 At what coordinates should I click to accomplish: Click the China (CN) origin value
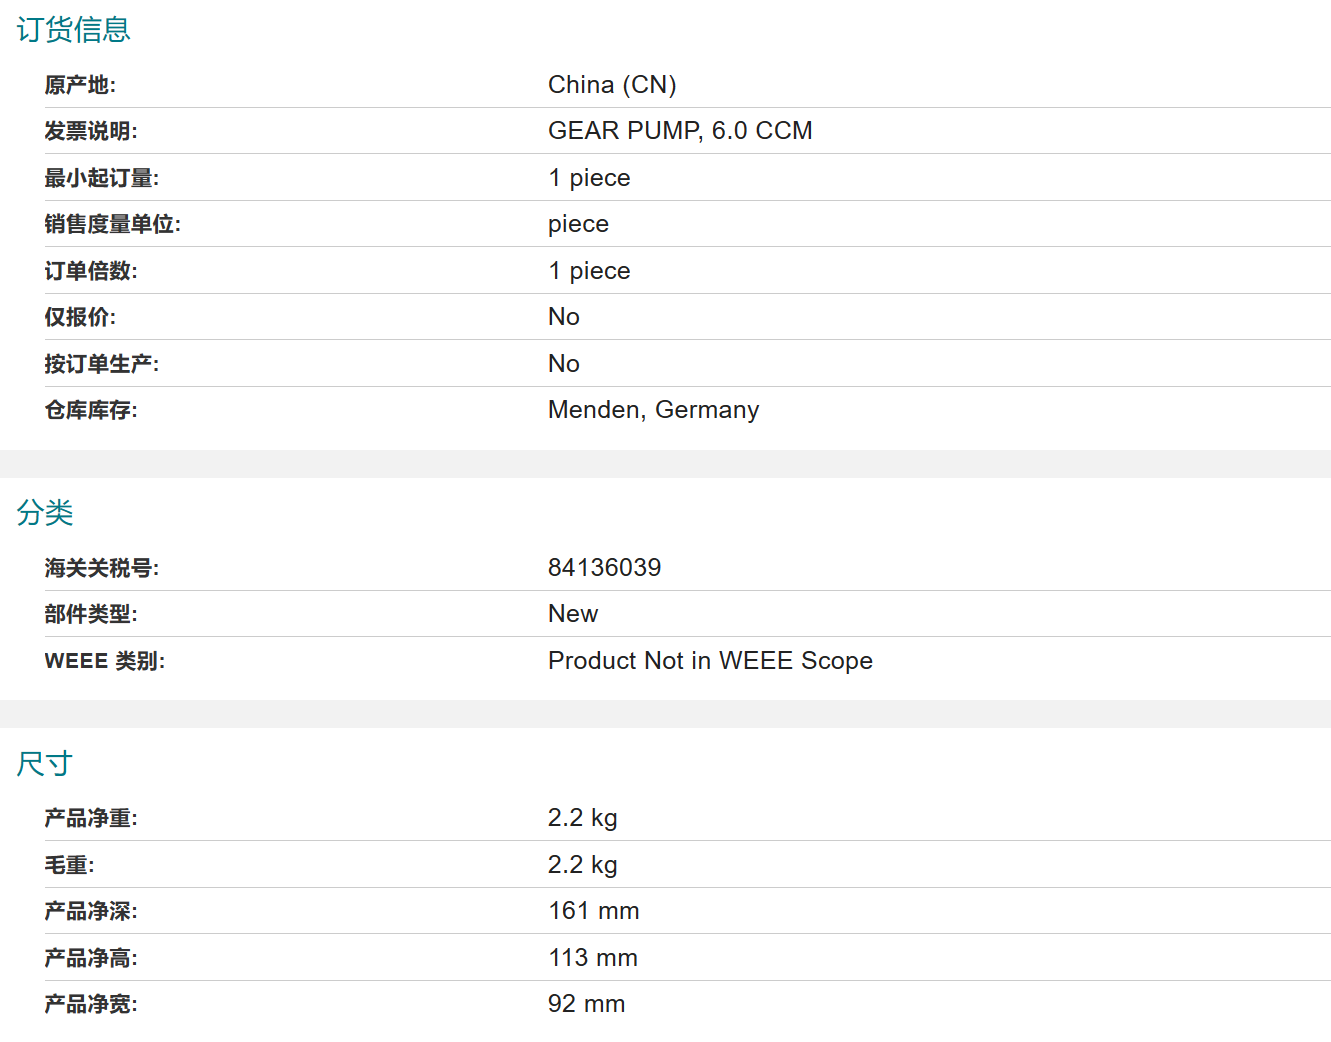pyautogui.click(x=612, y=85)
